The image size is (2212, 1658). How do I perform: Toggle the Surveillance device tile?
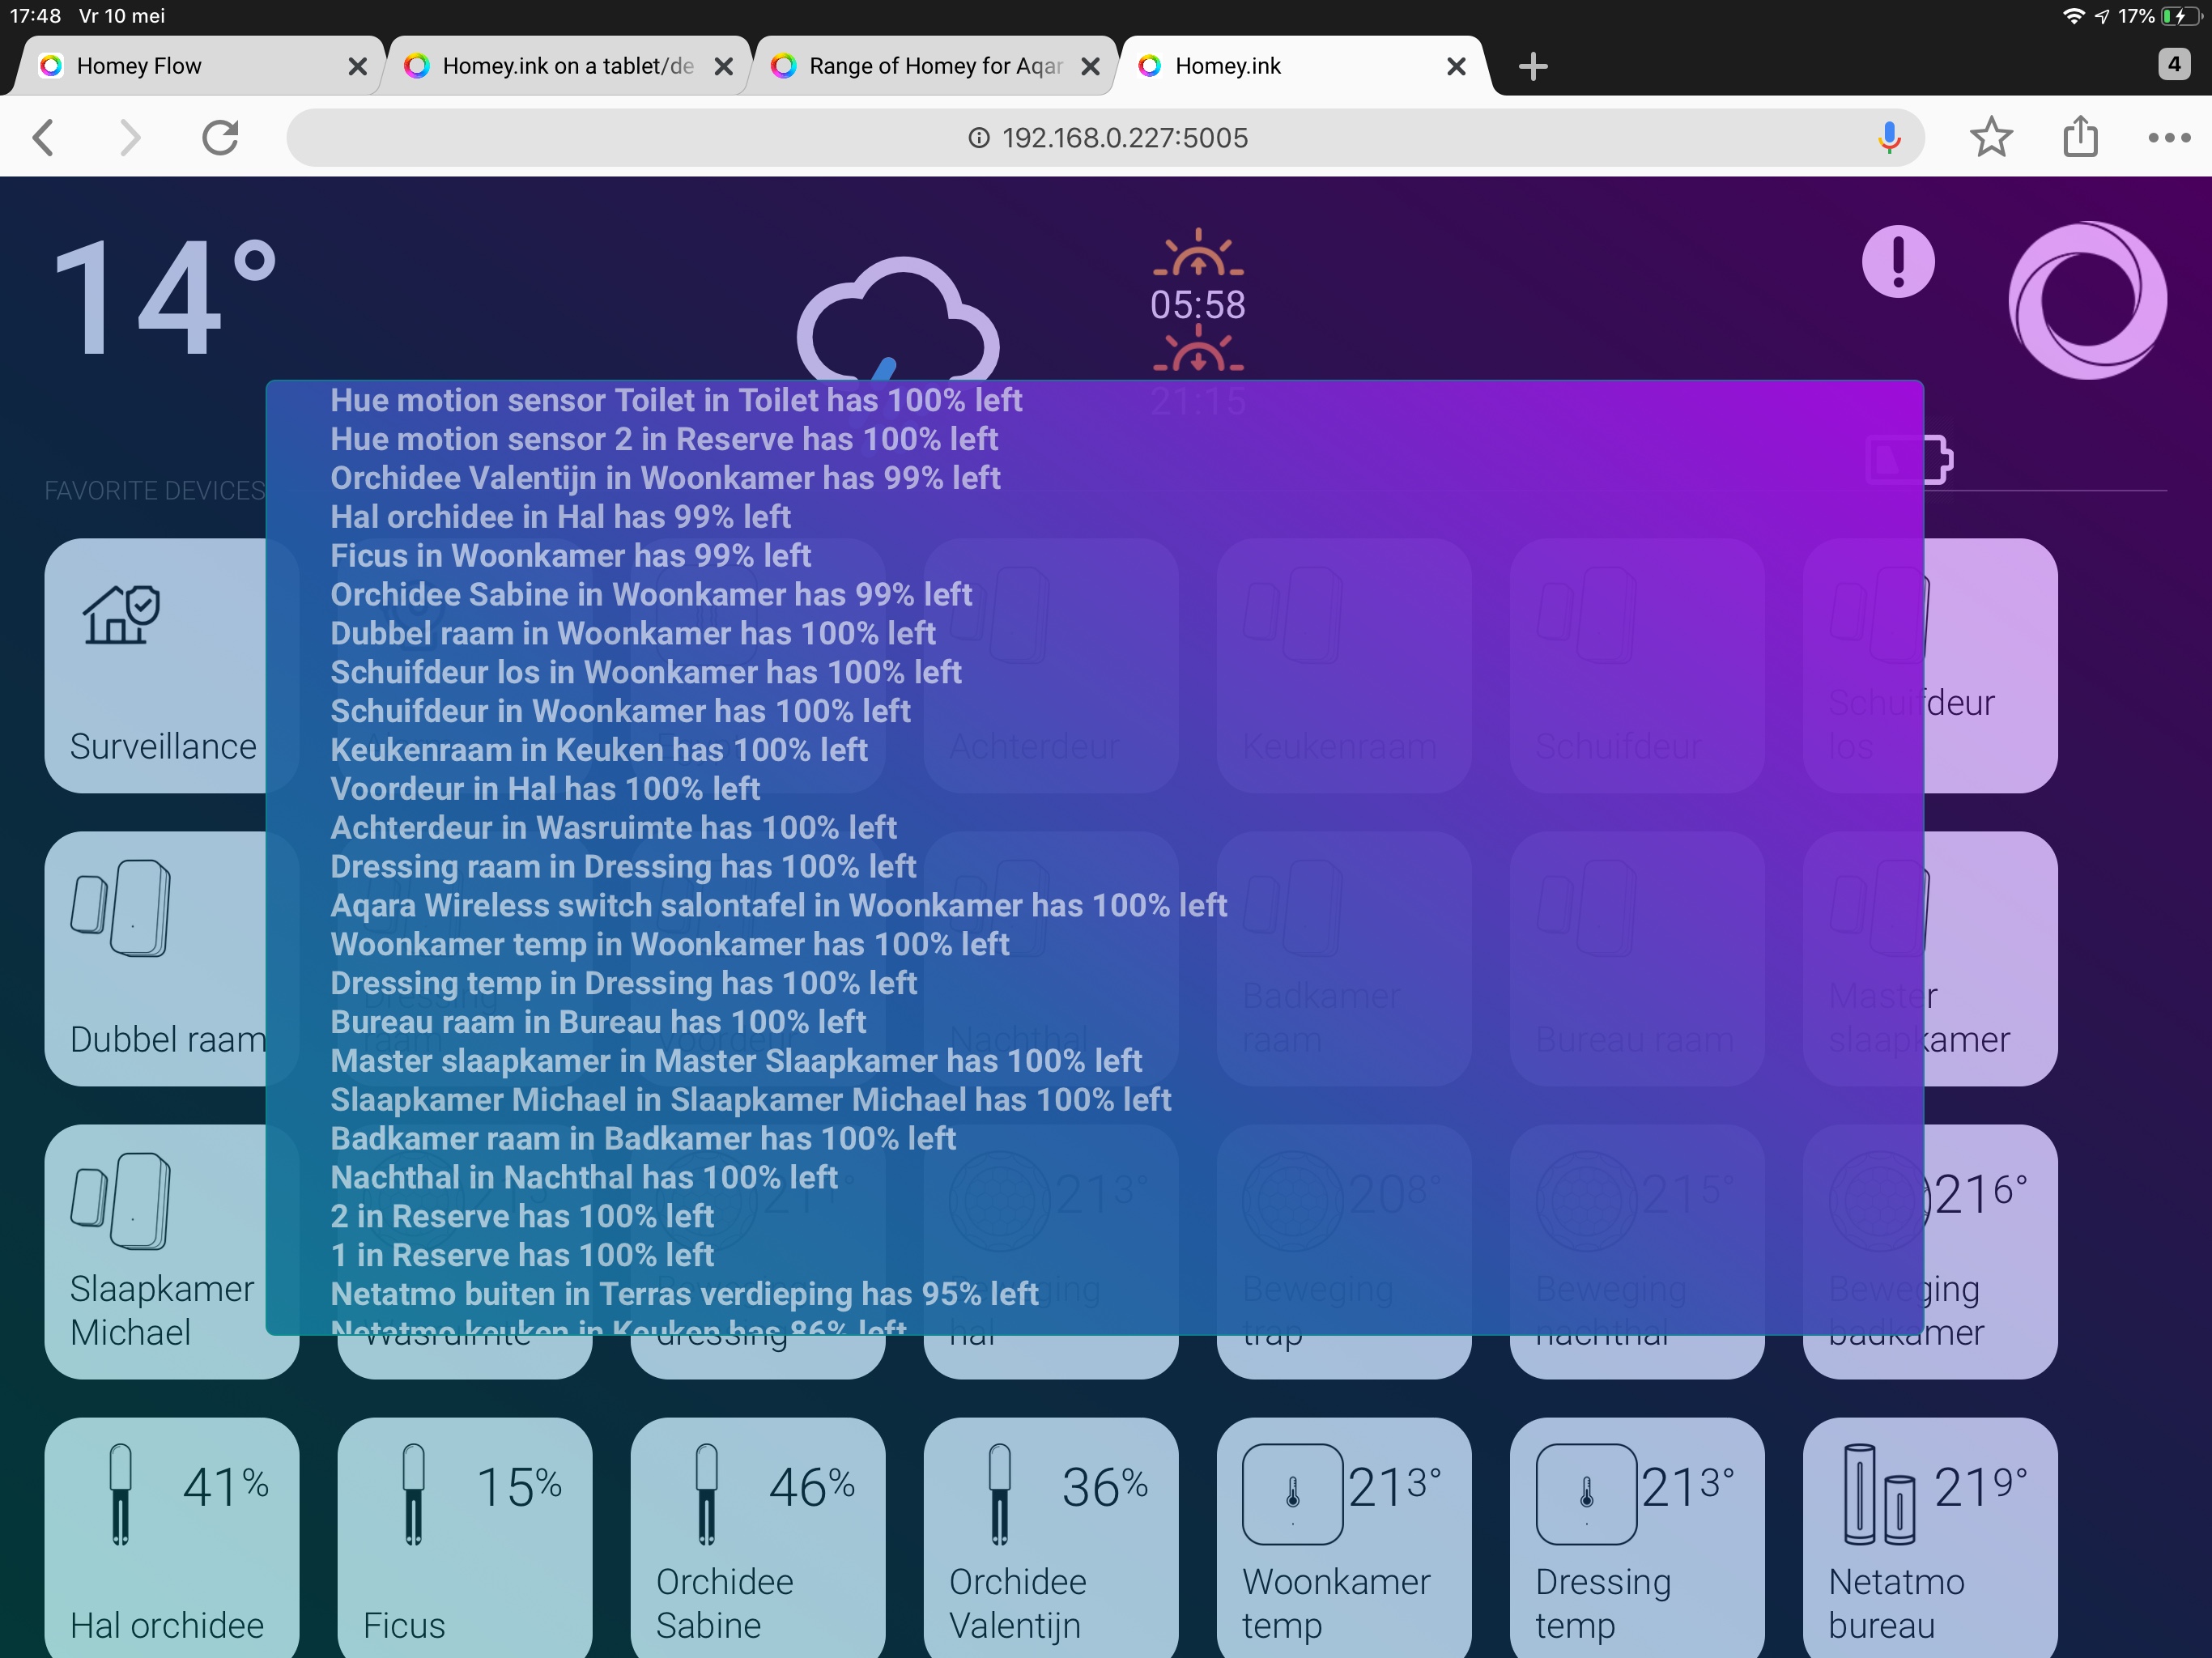[x=160, y=665]
